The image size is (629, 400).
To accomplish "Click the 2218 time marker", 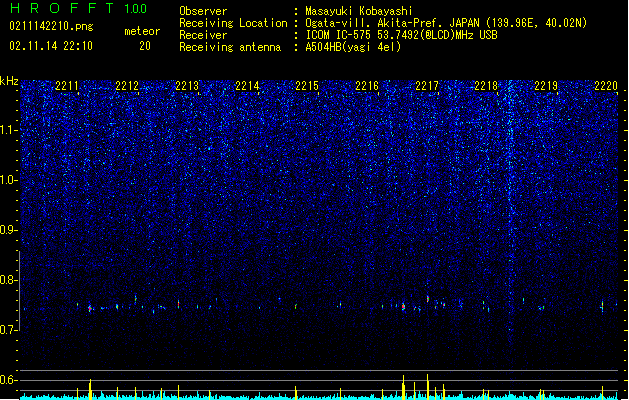I will click(486, 86).
